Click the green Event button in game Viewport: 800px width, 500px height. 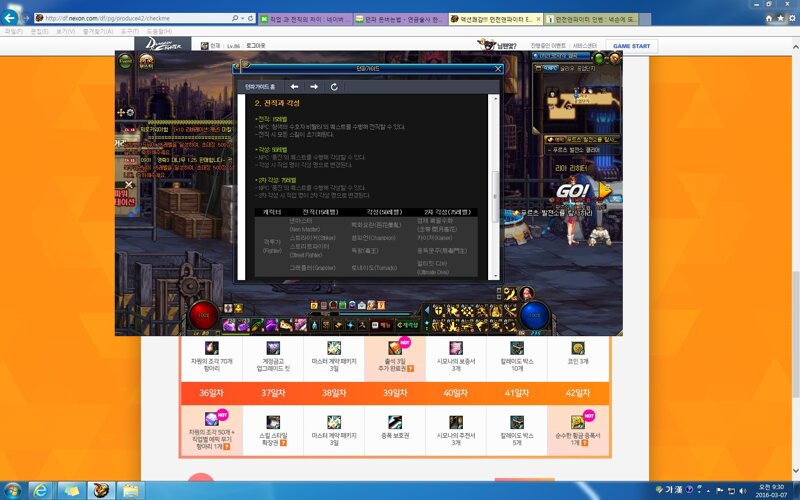coord(126,62)
